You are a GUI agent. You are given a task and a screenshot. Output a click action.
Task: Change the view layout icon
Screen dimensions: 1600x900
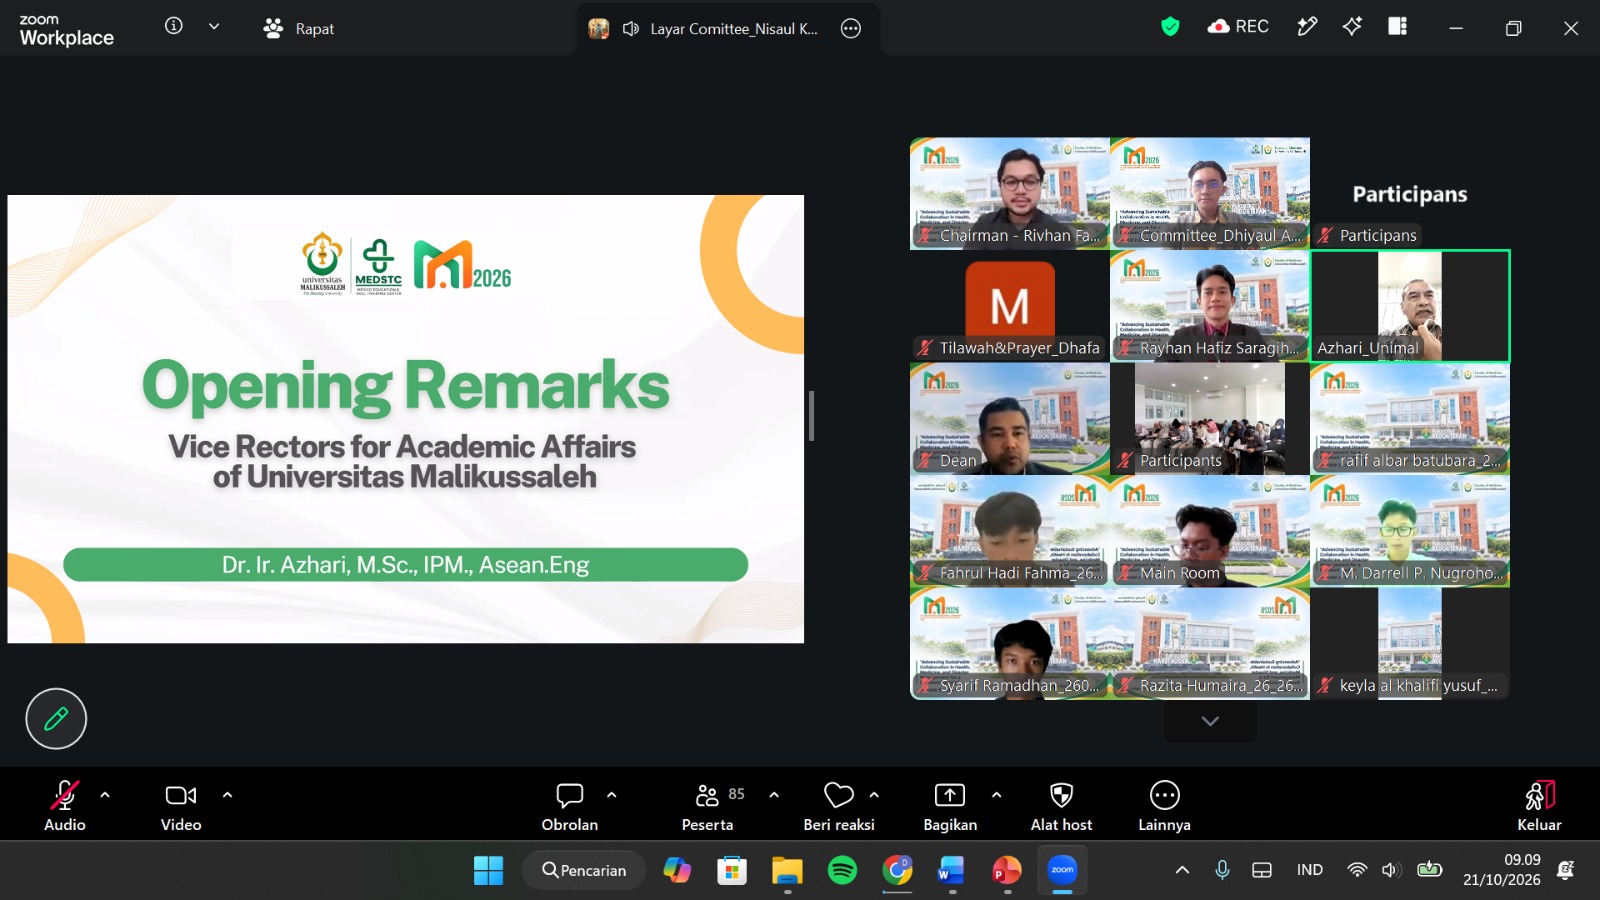click(1398, 27)
